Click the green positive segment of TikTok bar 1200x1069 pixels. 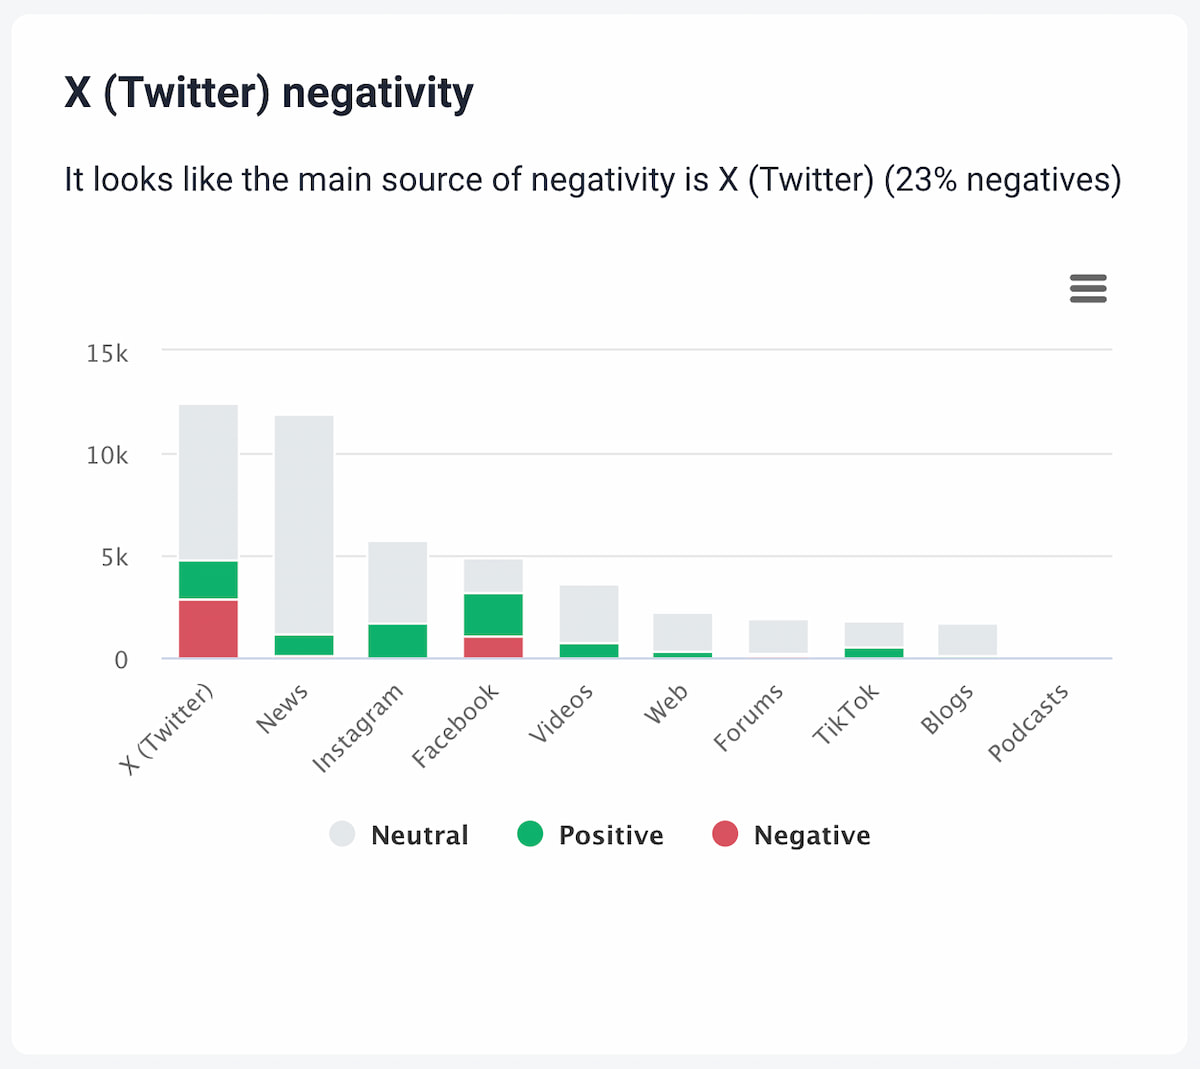[874, 653]
